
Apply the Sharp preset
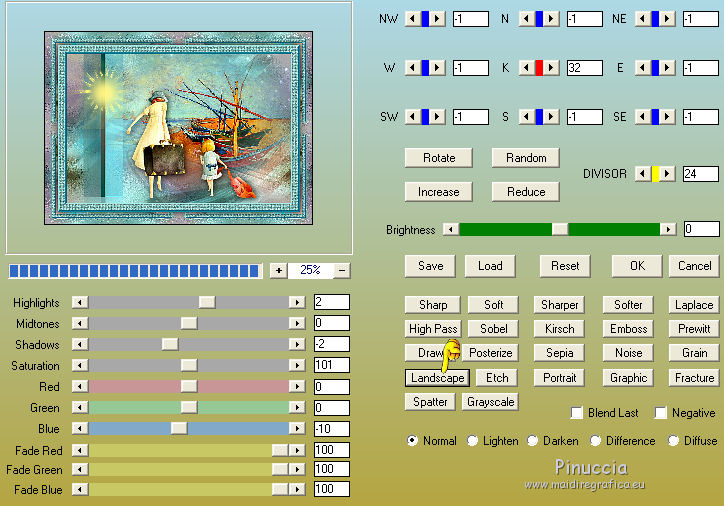(433, 305)
